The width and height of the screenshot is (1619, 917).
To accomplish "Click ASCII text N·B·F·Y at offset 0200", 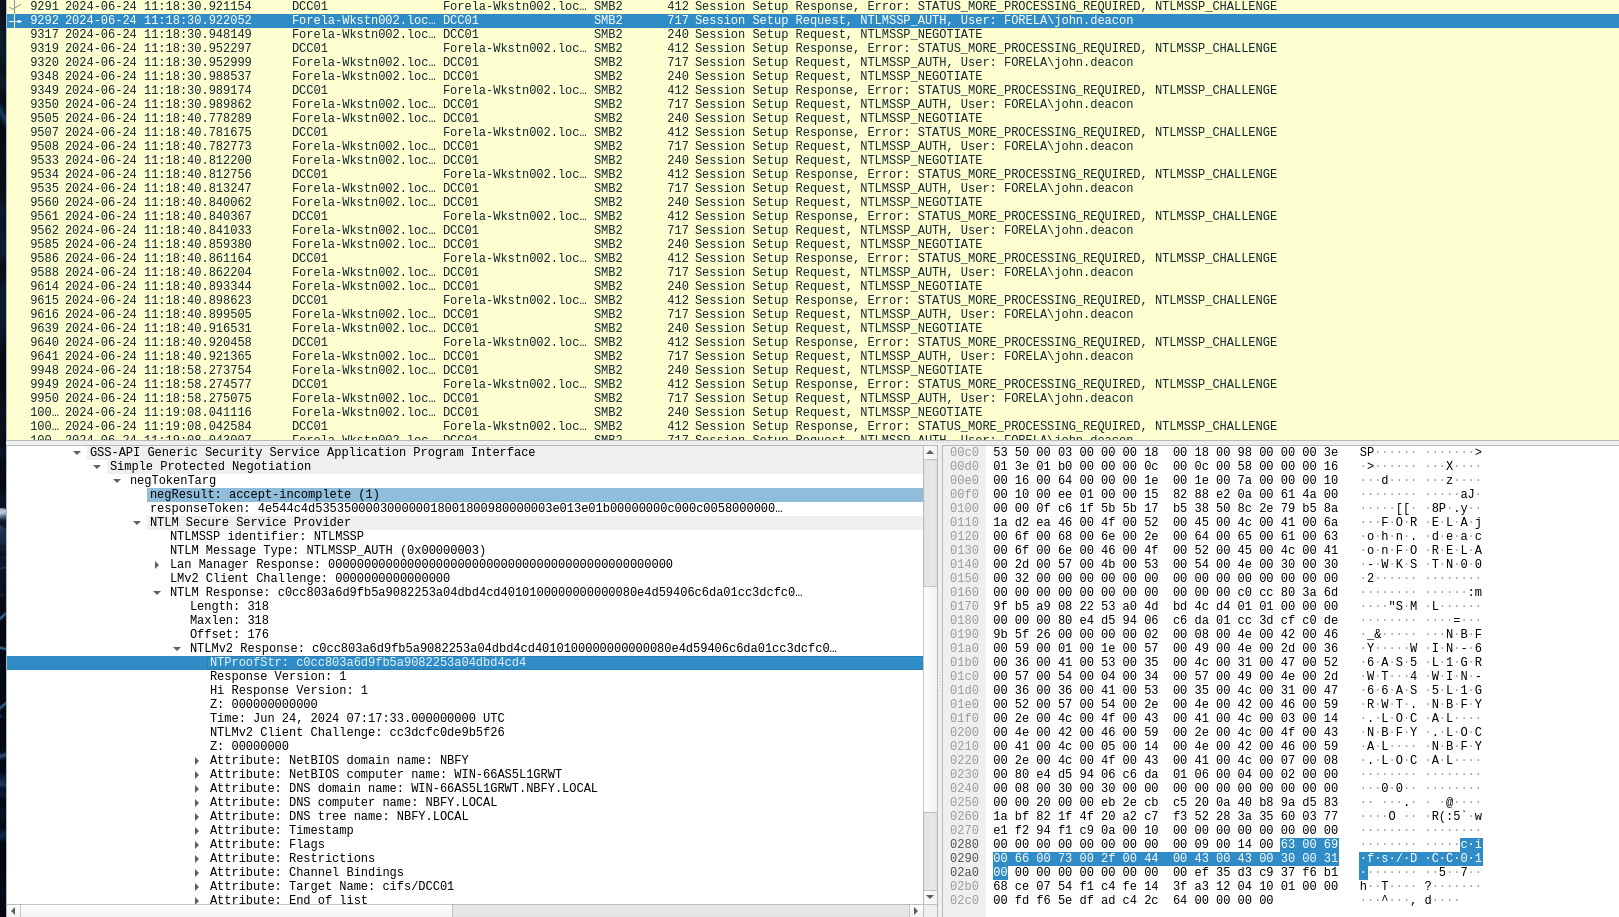I will 1392,733.
